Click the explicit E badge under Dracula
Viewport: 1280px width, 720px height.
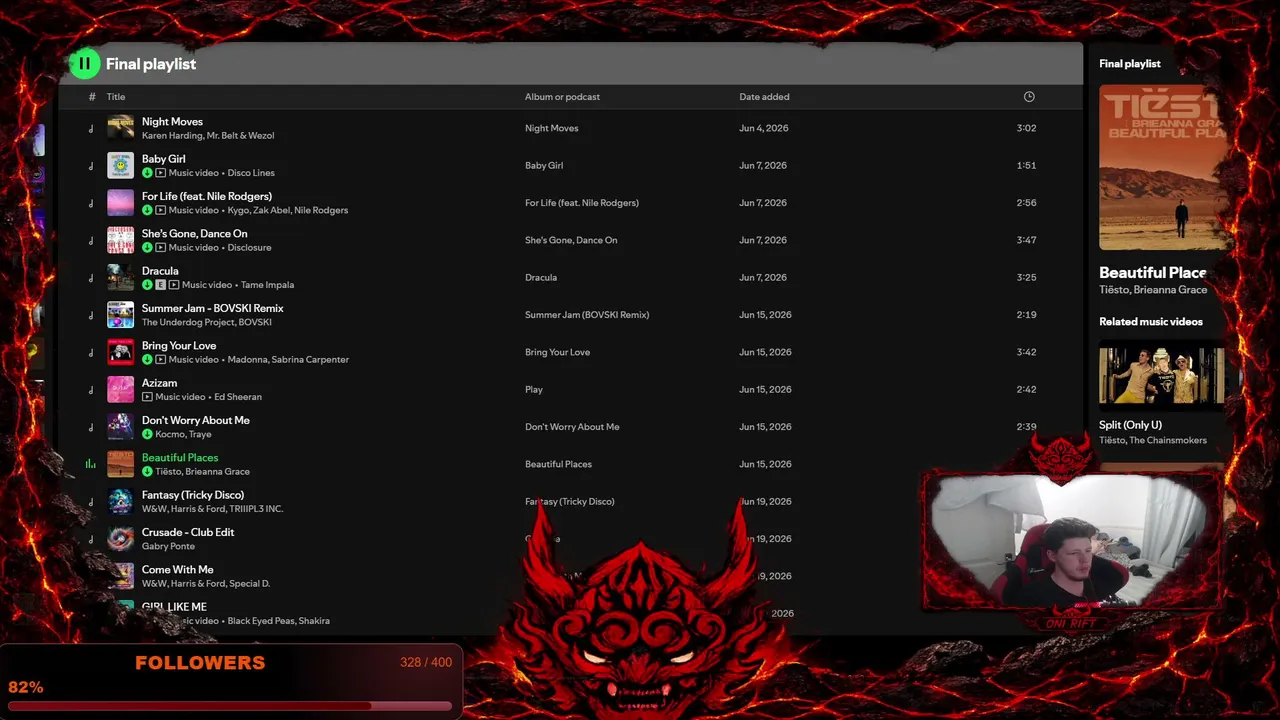[x=160, y=285]
